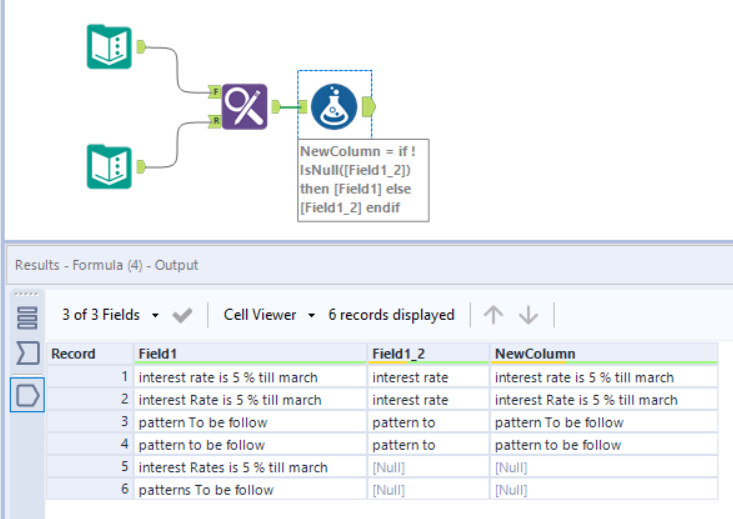Open the Cell Viewer dropdown
The width and height of the screenshot is (733, 519).
(268, 315)
